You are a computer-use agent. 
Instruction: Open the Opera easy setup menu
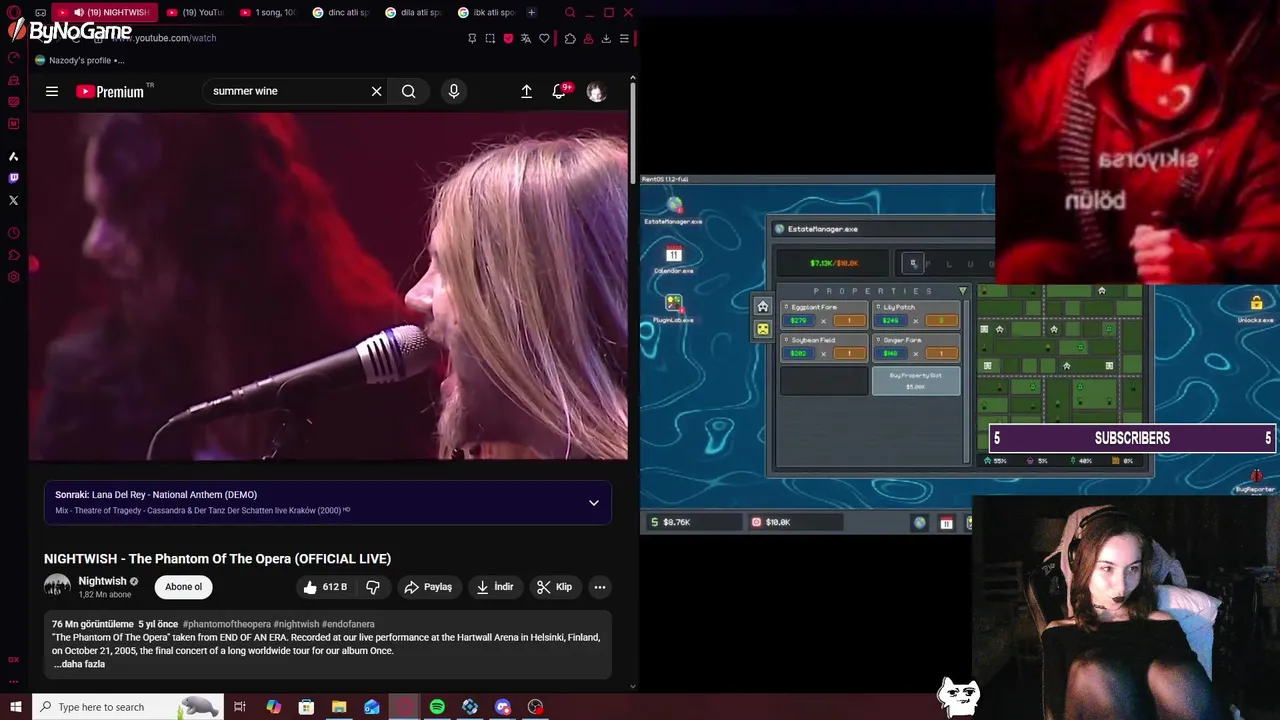coord(624,38)
